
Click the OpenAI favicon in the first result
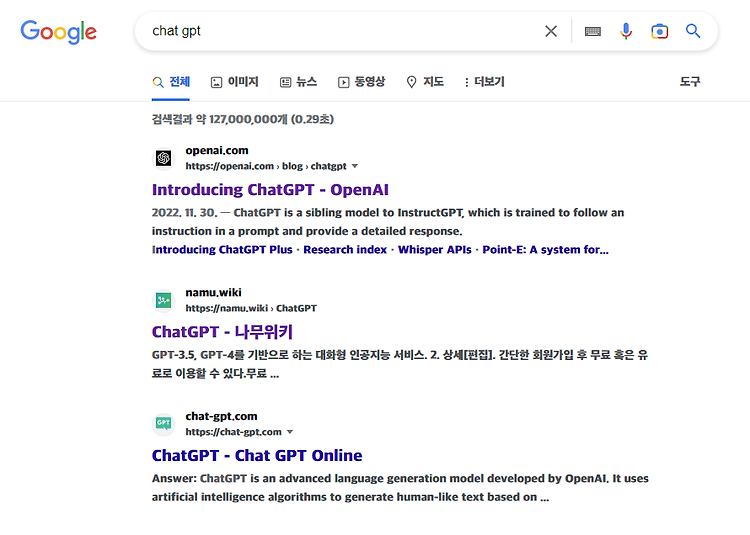pyautogui.click(x=164, y=158)
